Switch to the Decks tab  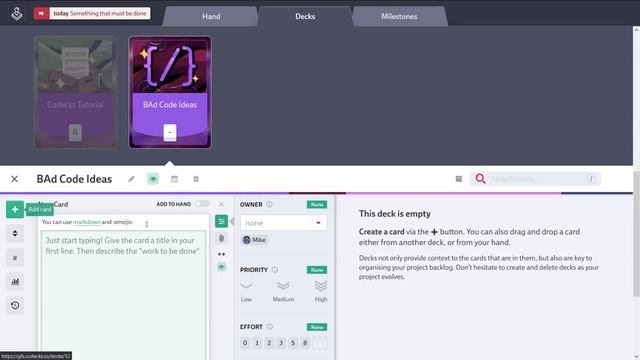click(x=305, y=16)
